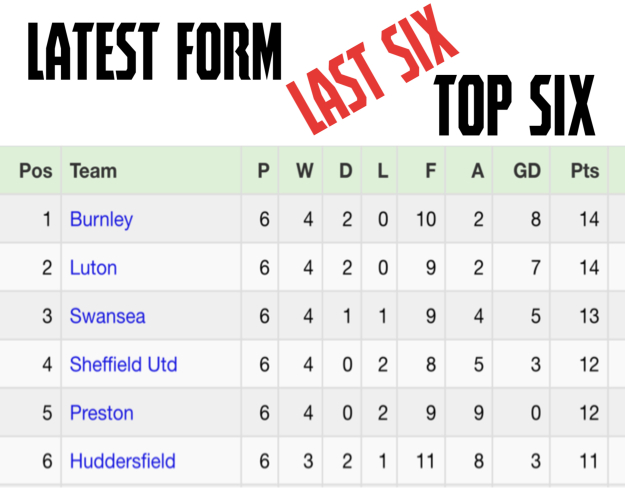This screenshot has width=625, height=500.
Task: Open the Sheffield Utd team link
Action: (x=123, y=364)
